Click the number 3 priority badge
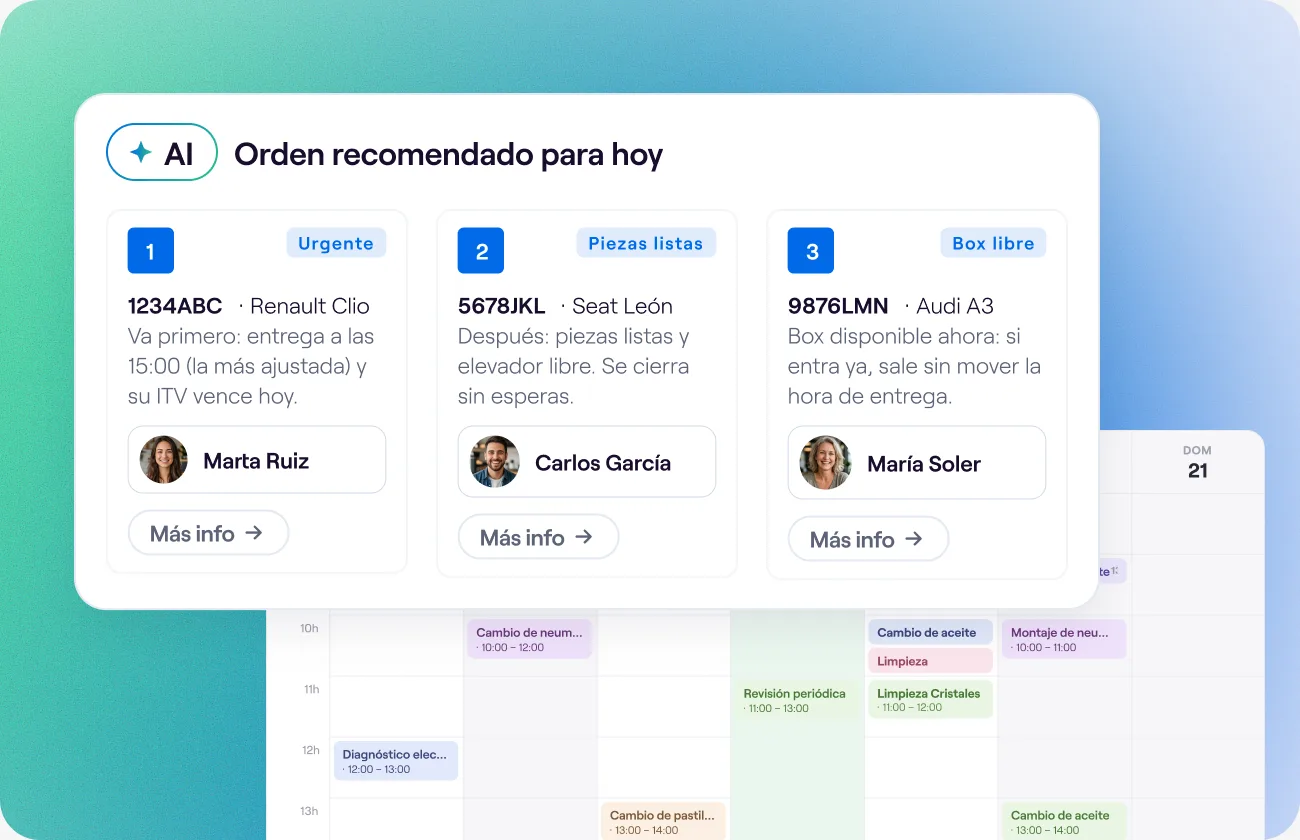The height and width of the screenshot is (840, 1300). tap(811, 251)
